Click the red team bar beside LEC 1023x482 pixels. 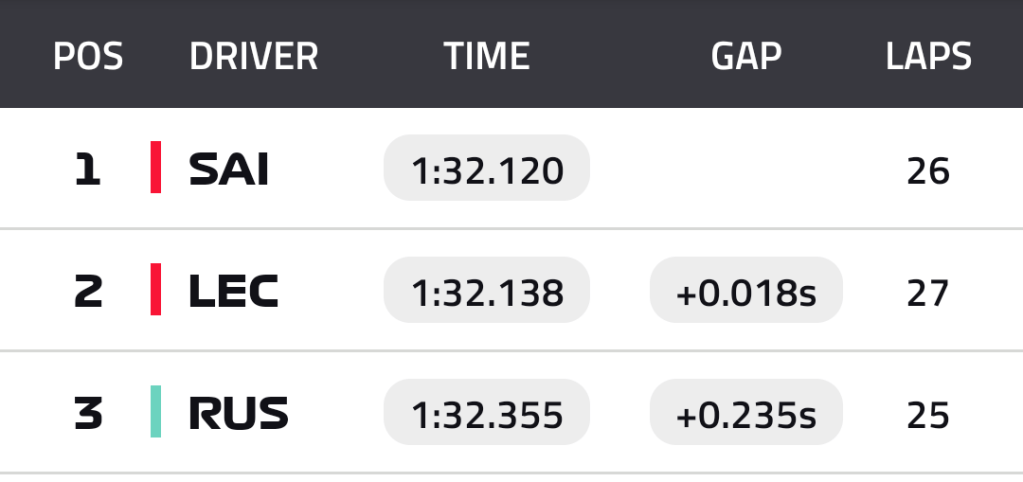(x=156, y=290)
